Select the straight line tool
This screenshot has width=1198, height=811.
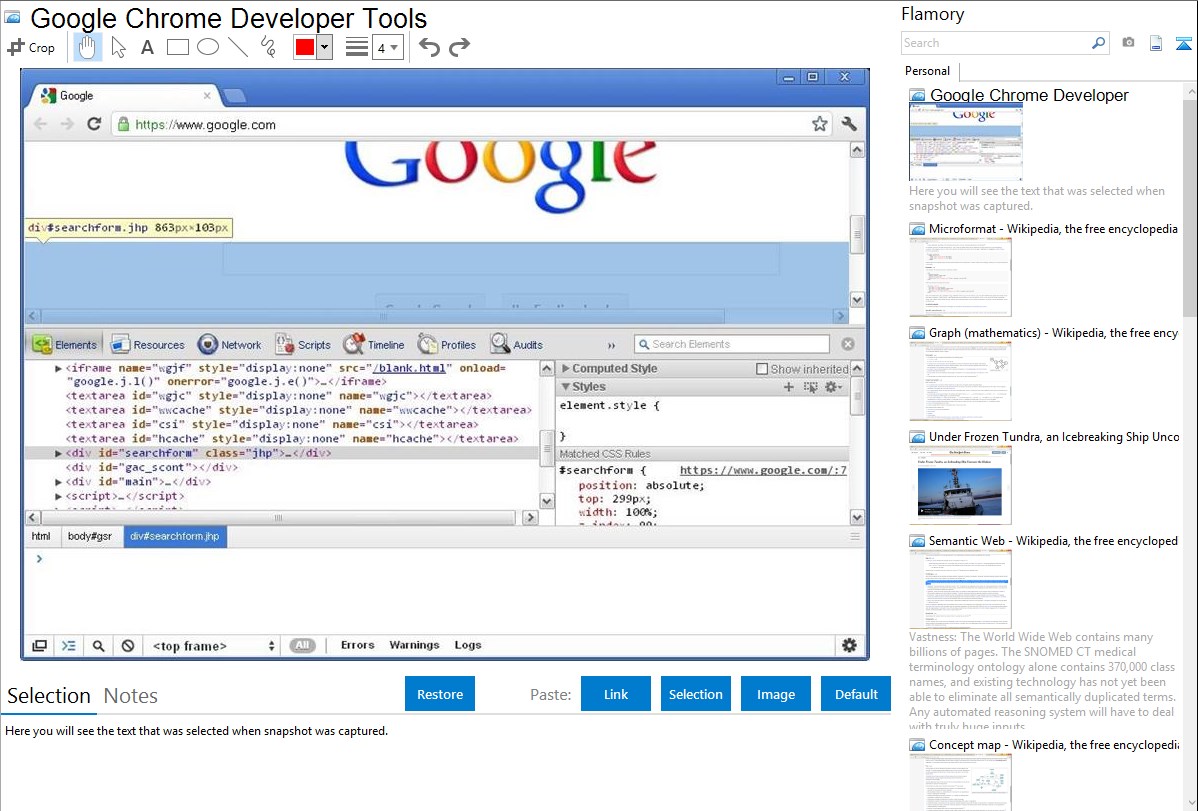tap(238, 47)
